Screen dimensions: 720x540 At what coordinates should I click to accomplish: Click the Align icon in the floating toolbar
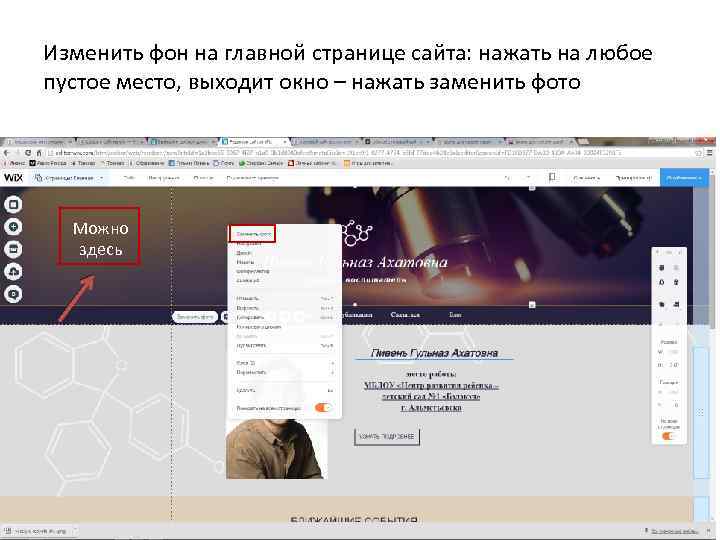click(x=676, y=304)
